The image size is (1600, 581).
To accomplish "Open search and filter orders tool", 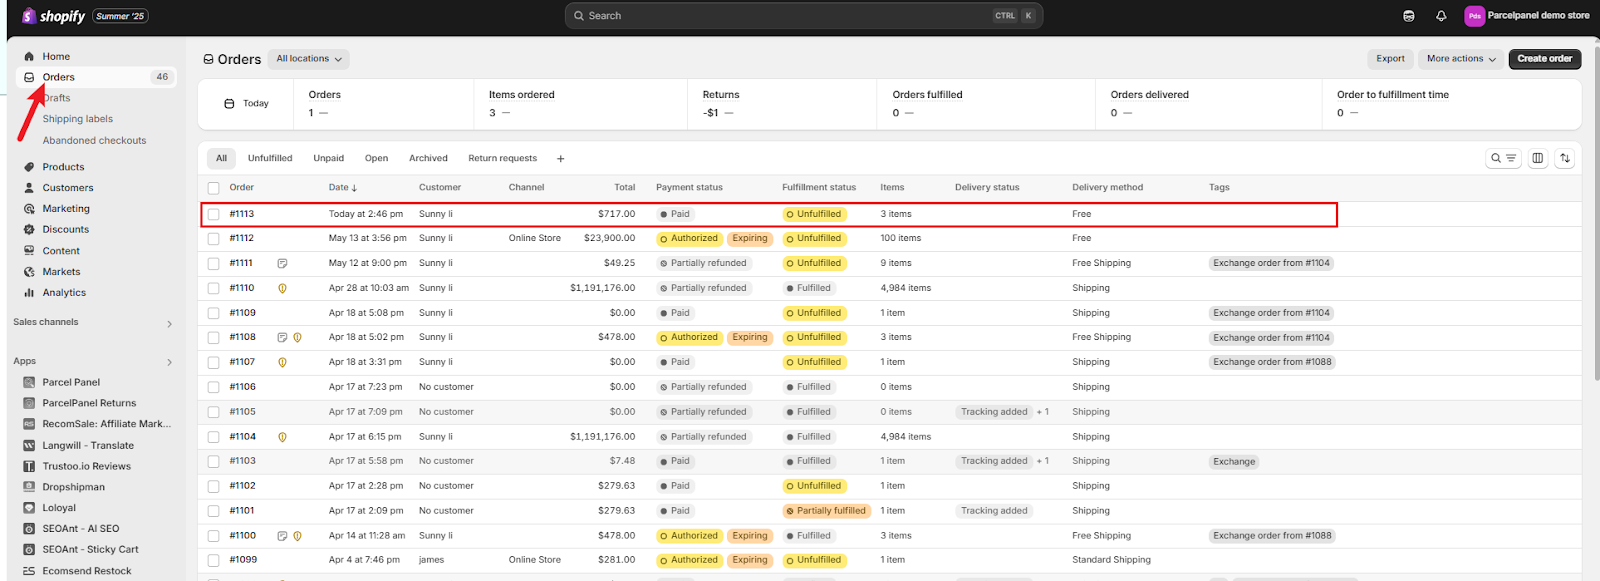I will [1503, 158].
